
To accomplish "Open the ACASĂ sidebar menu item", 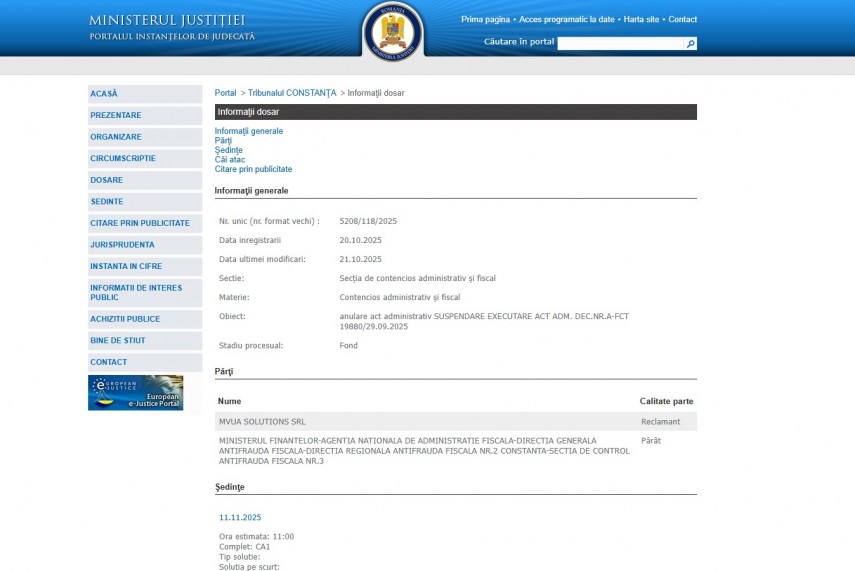I will click(x=104, y=94).
